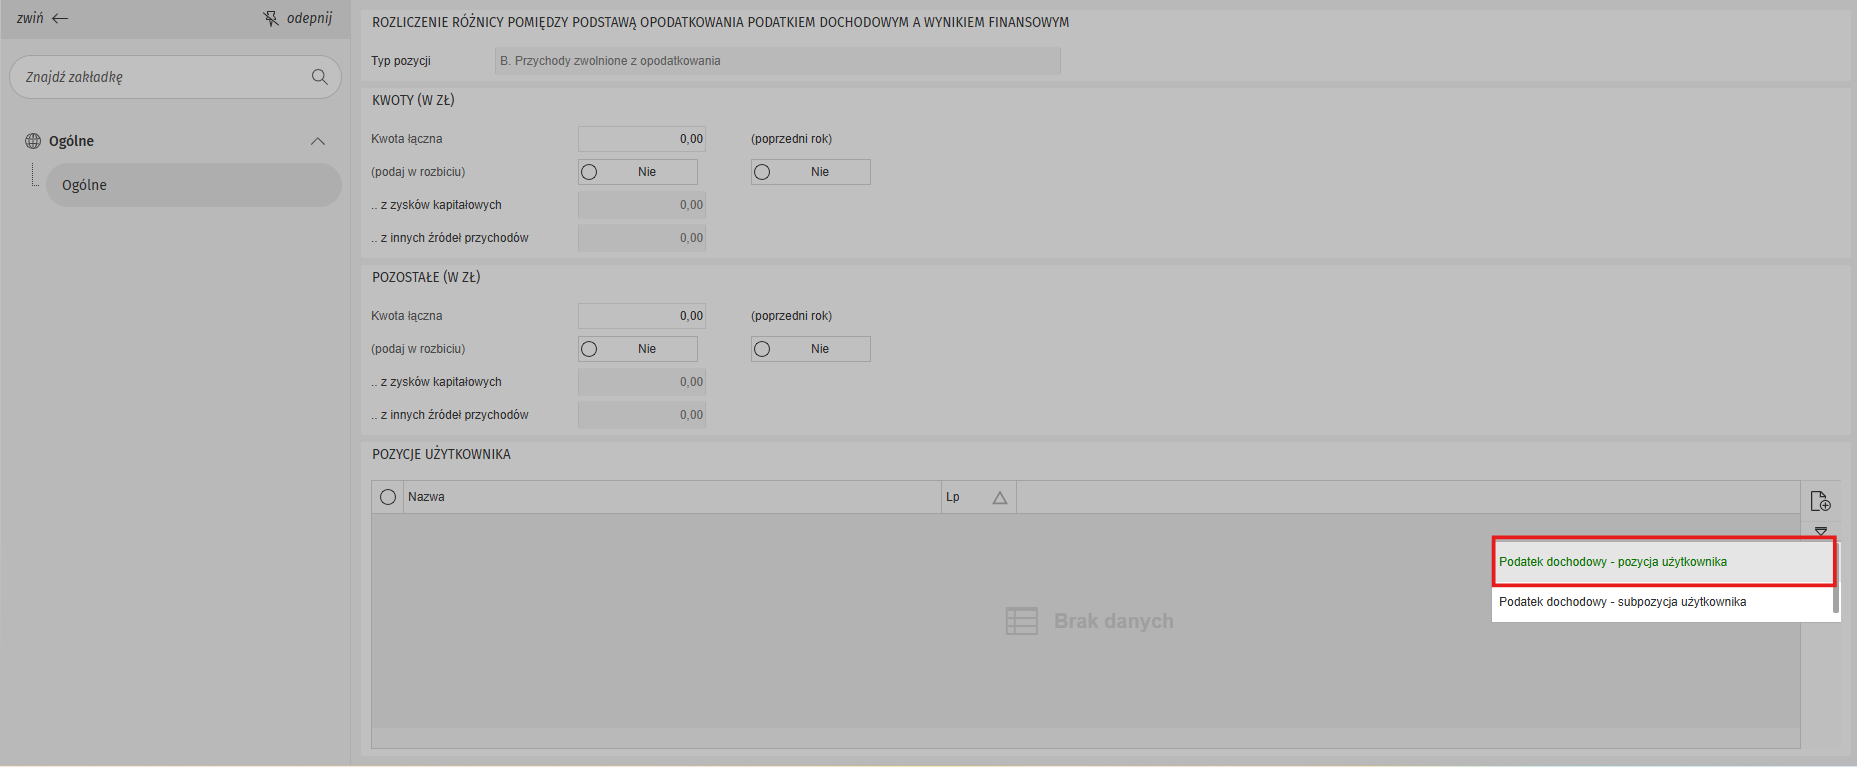Click the odepnij pin icon
Screen dimensions: 1857x767
[x=271, y=18]
